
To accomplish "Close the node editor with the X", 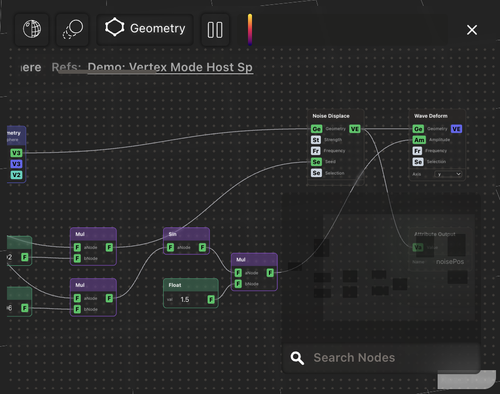I will click(x=472, y=30).
